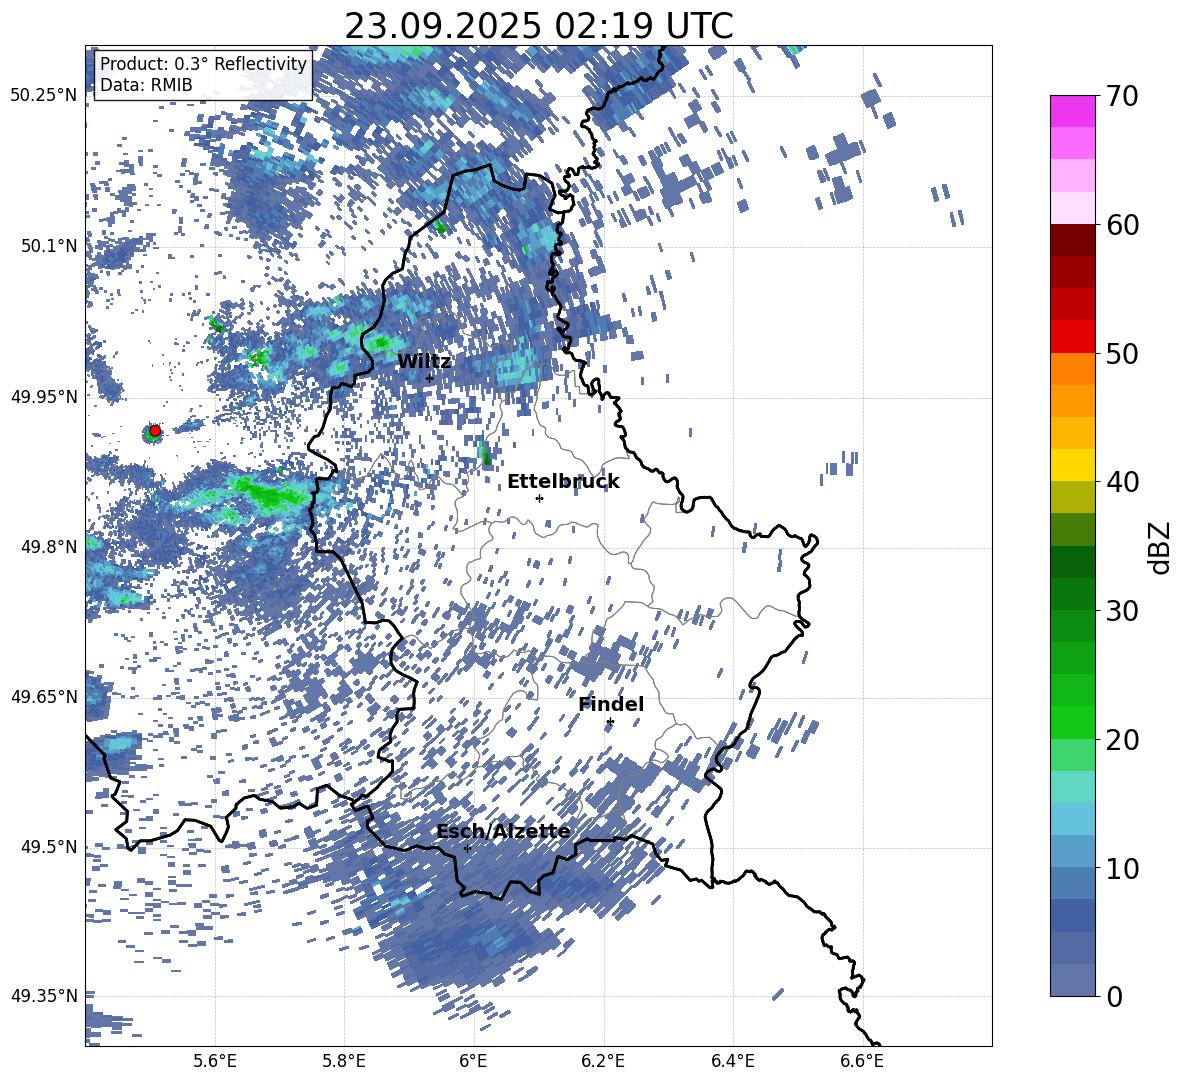Click the 49.5°N latitude tick label

48,846
